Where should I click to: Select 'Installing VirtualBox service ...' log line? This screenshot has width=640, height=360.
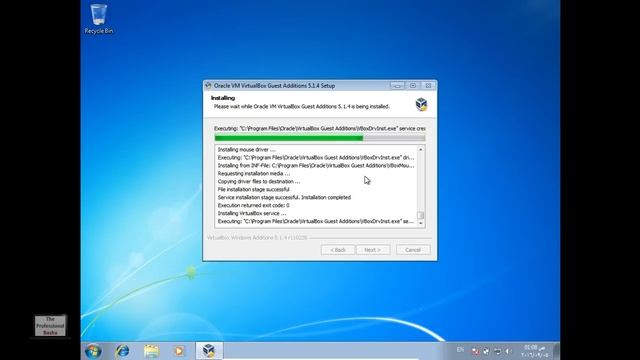click(x=252, y=213)
